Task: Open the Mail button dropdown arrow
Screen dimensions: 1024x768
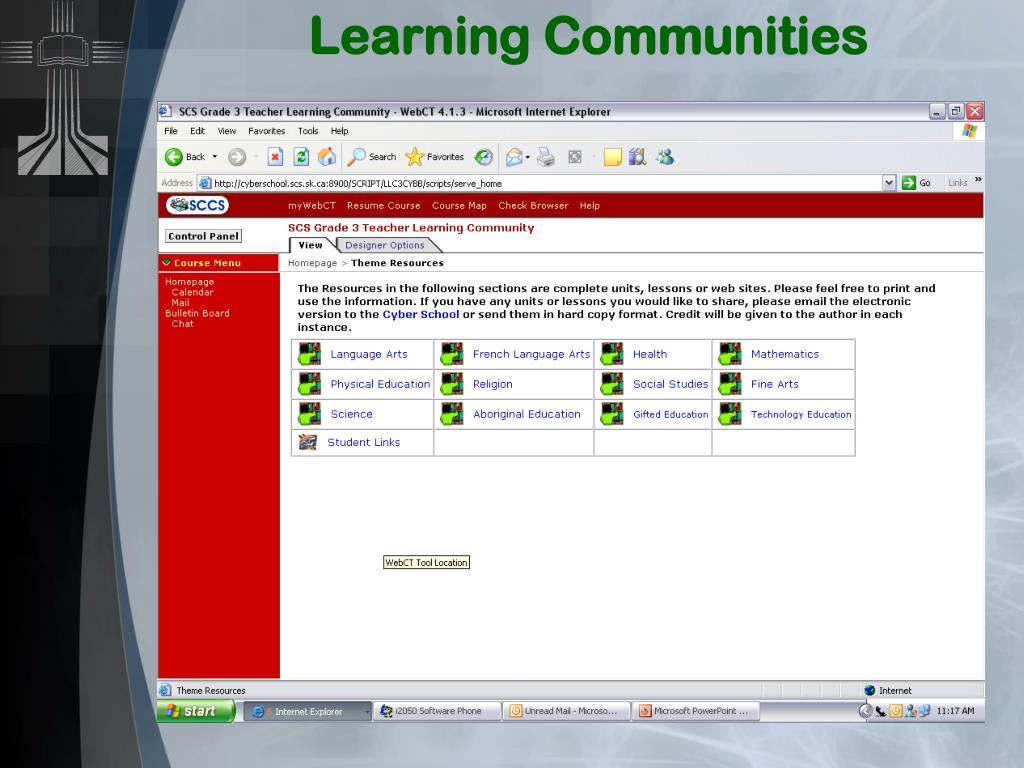Action: [528, 157]
